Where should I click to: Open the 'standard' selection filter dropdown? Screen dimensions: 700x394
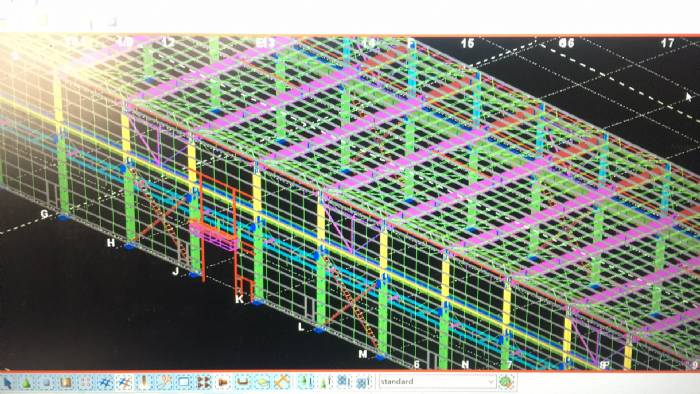[437, 382]
